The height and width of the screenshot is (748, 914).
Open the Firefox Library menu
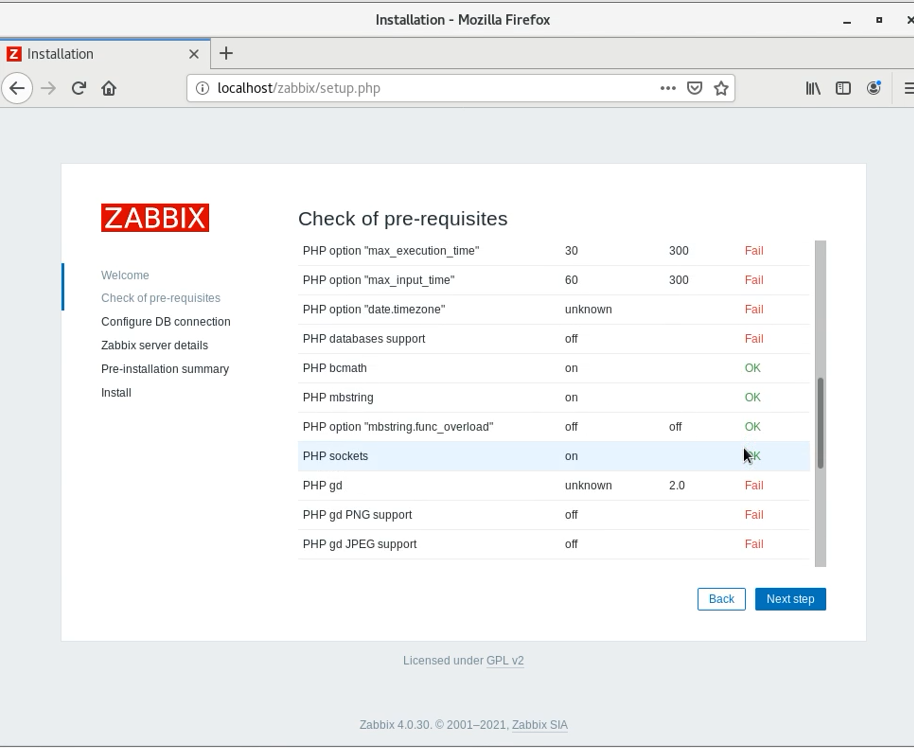click(813, 88)
